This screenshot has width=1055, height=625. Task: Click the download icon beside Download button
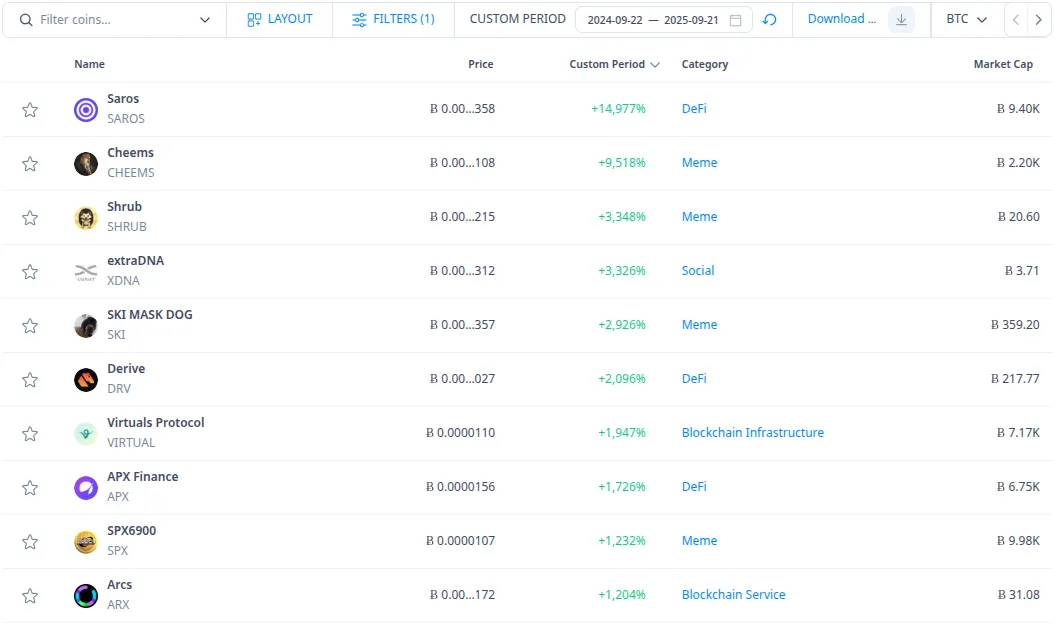tap(899, 19)
